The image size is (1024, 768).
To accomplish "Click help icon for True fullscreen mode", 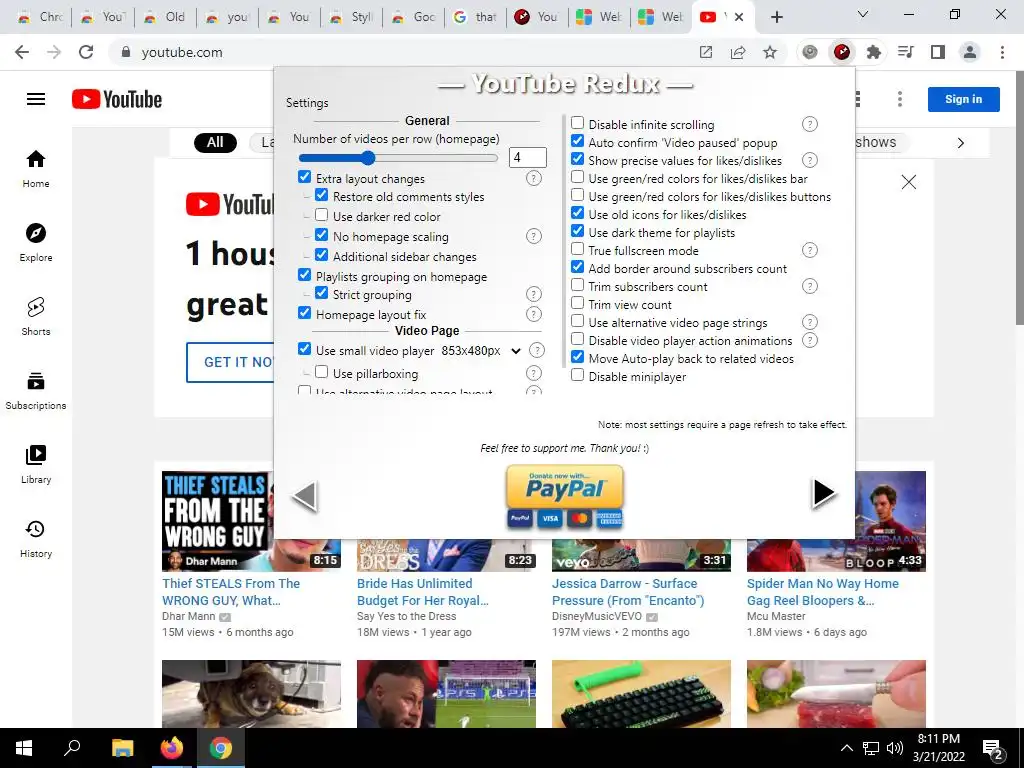I will point(809,250).
